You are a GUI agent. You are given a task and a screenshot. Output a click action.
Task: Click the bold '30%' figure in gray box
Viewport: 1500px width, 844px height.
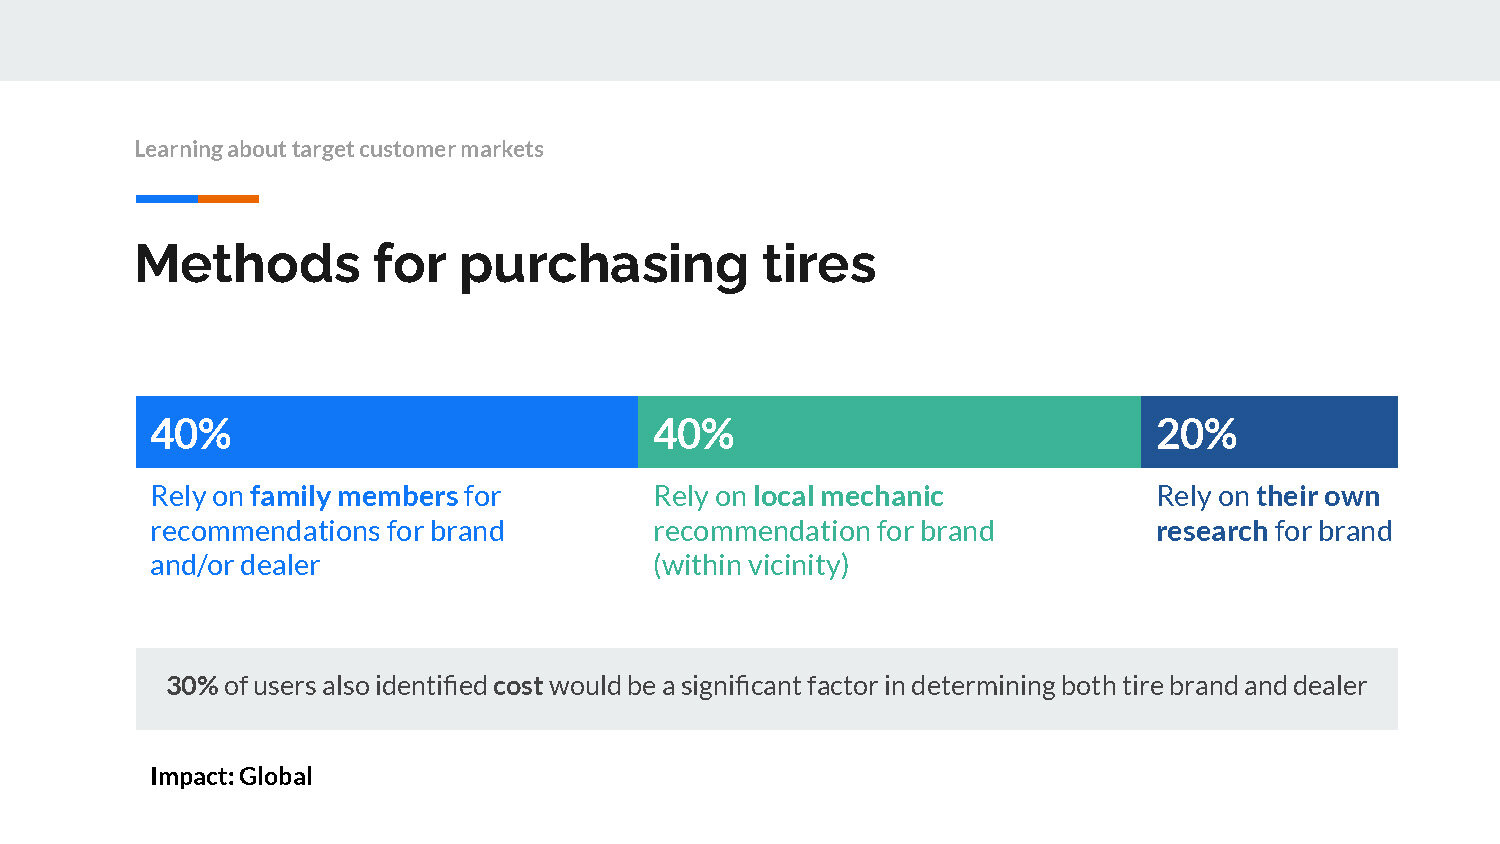192,686
